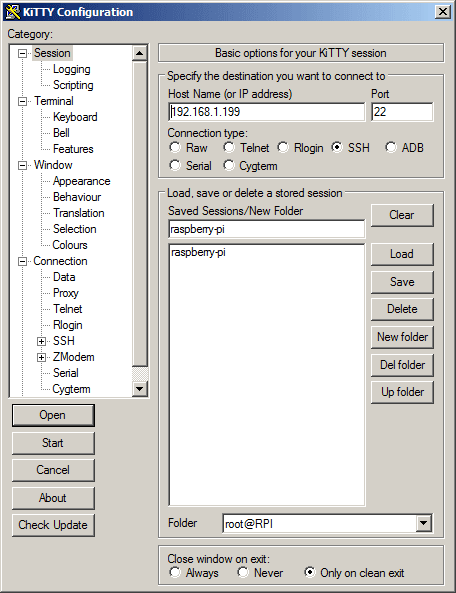Click the Cancel button

53,470
